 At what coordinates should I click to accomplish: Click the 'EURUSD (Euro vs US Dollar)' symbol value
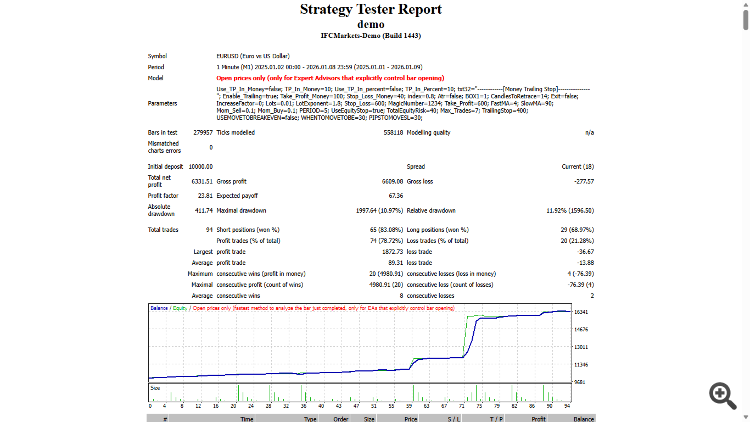point(253,56)
